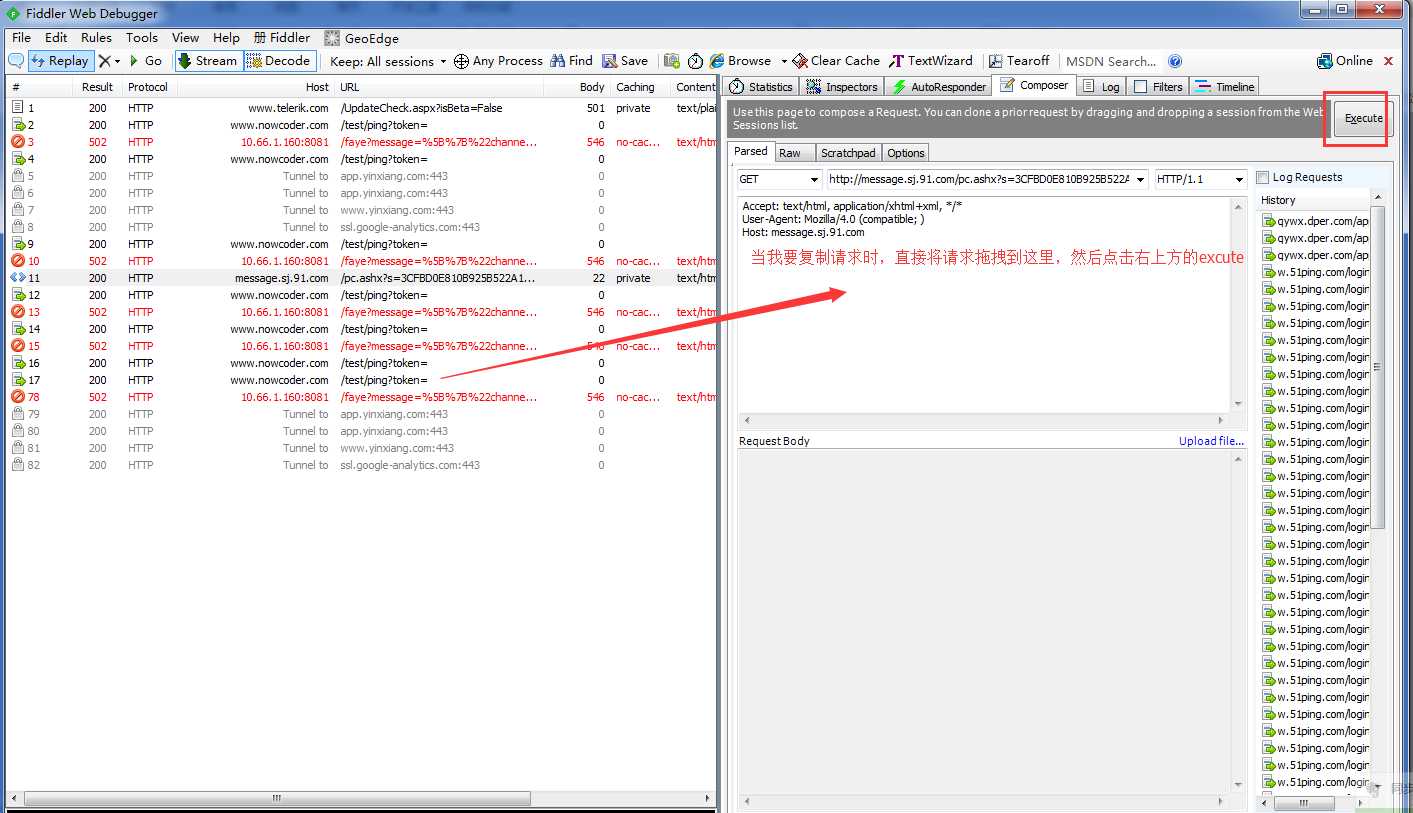Click the comment balloon icon in toolbar
The width and height of the screenshot is (1413, 813).
(x=16, y=61)
